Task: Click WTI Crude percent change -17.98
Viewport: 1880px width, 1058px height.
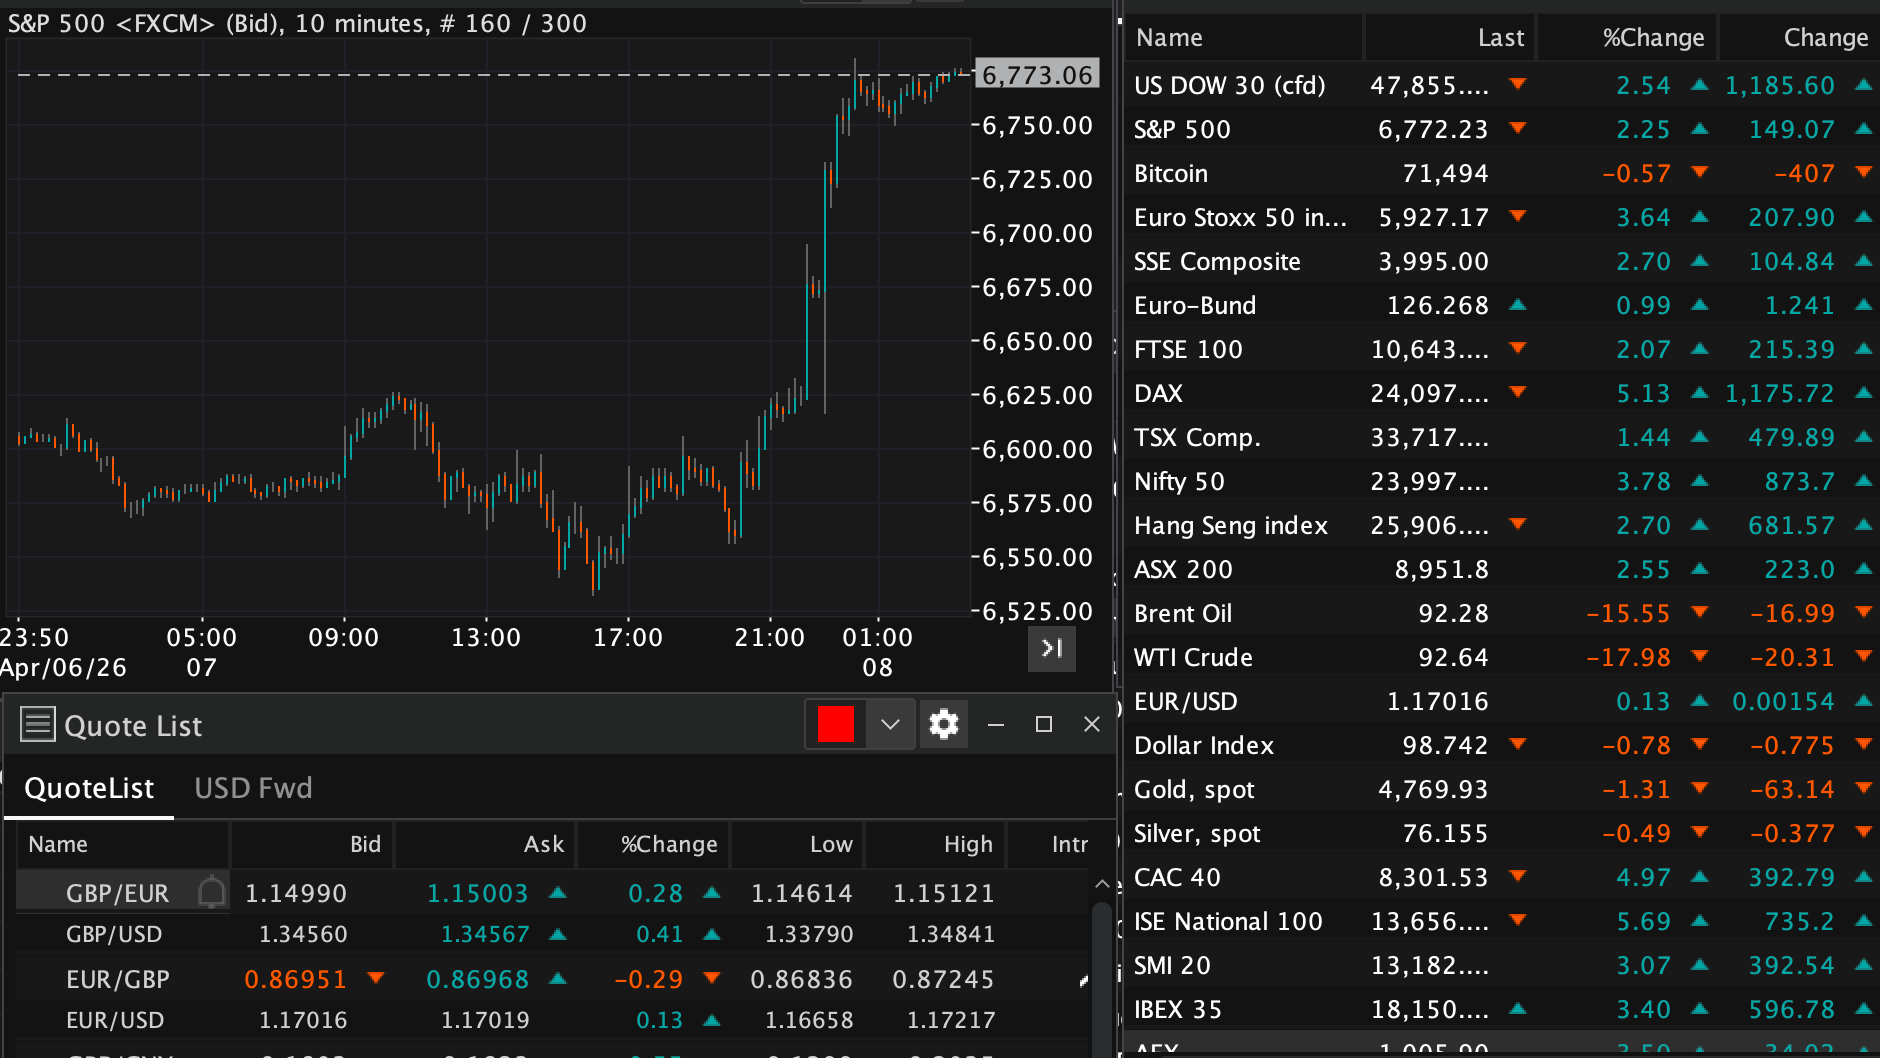Action: click(x=1628, y=657)
